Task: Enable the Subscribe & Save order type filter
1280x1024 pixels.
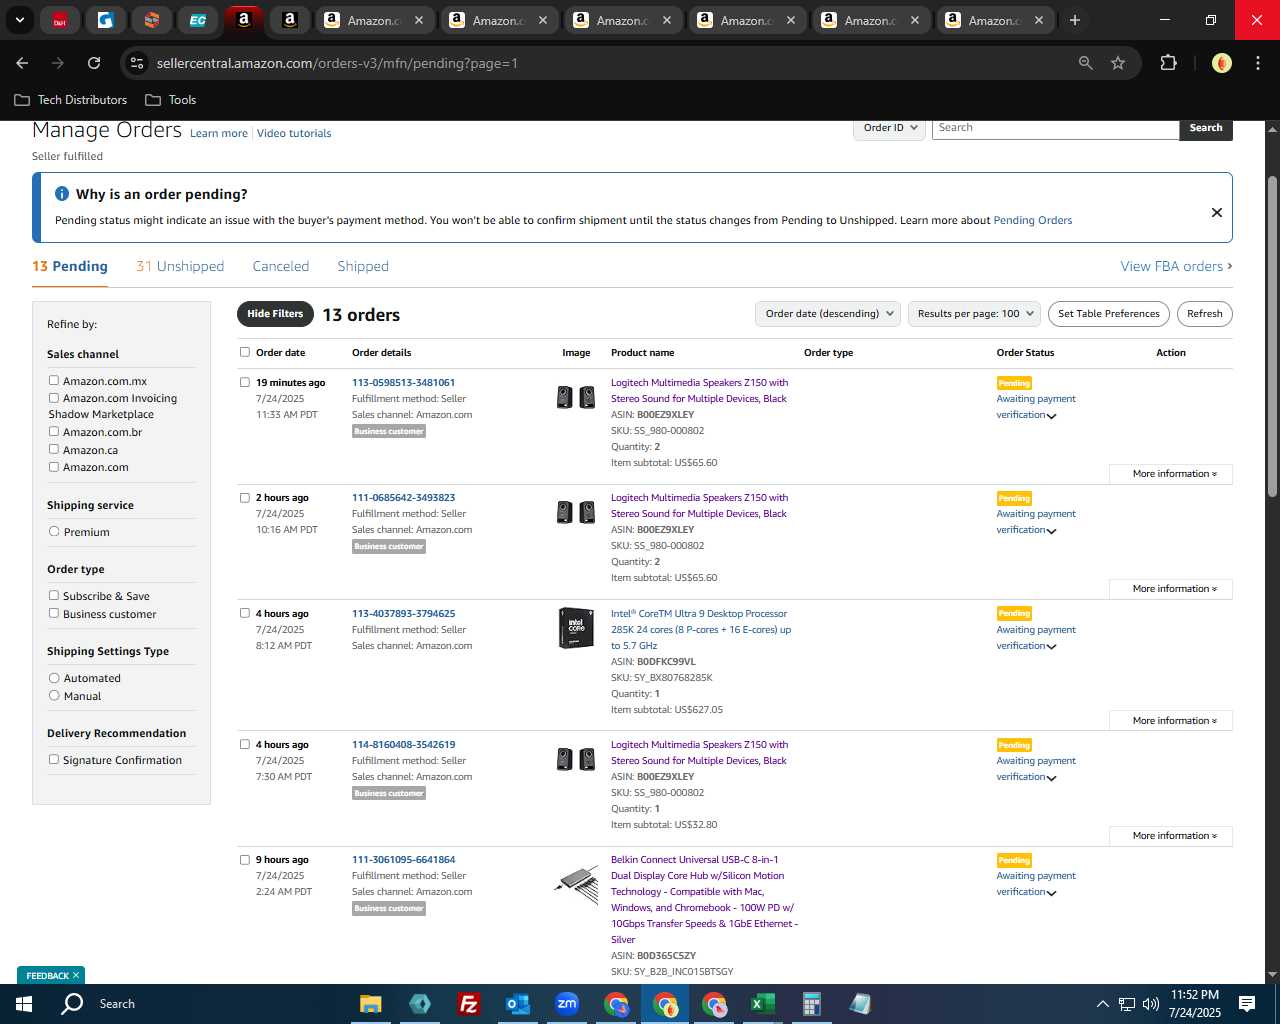Action: click(x=54, y=595)
